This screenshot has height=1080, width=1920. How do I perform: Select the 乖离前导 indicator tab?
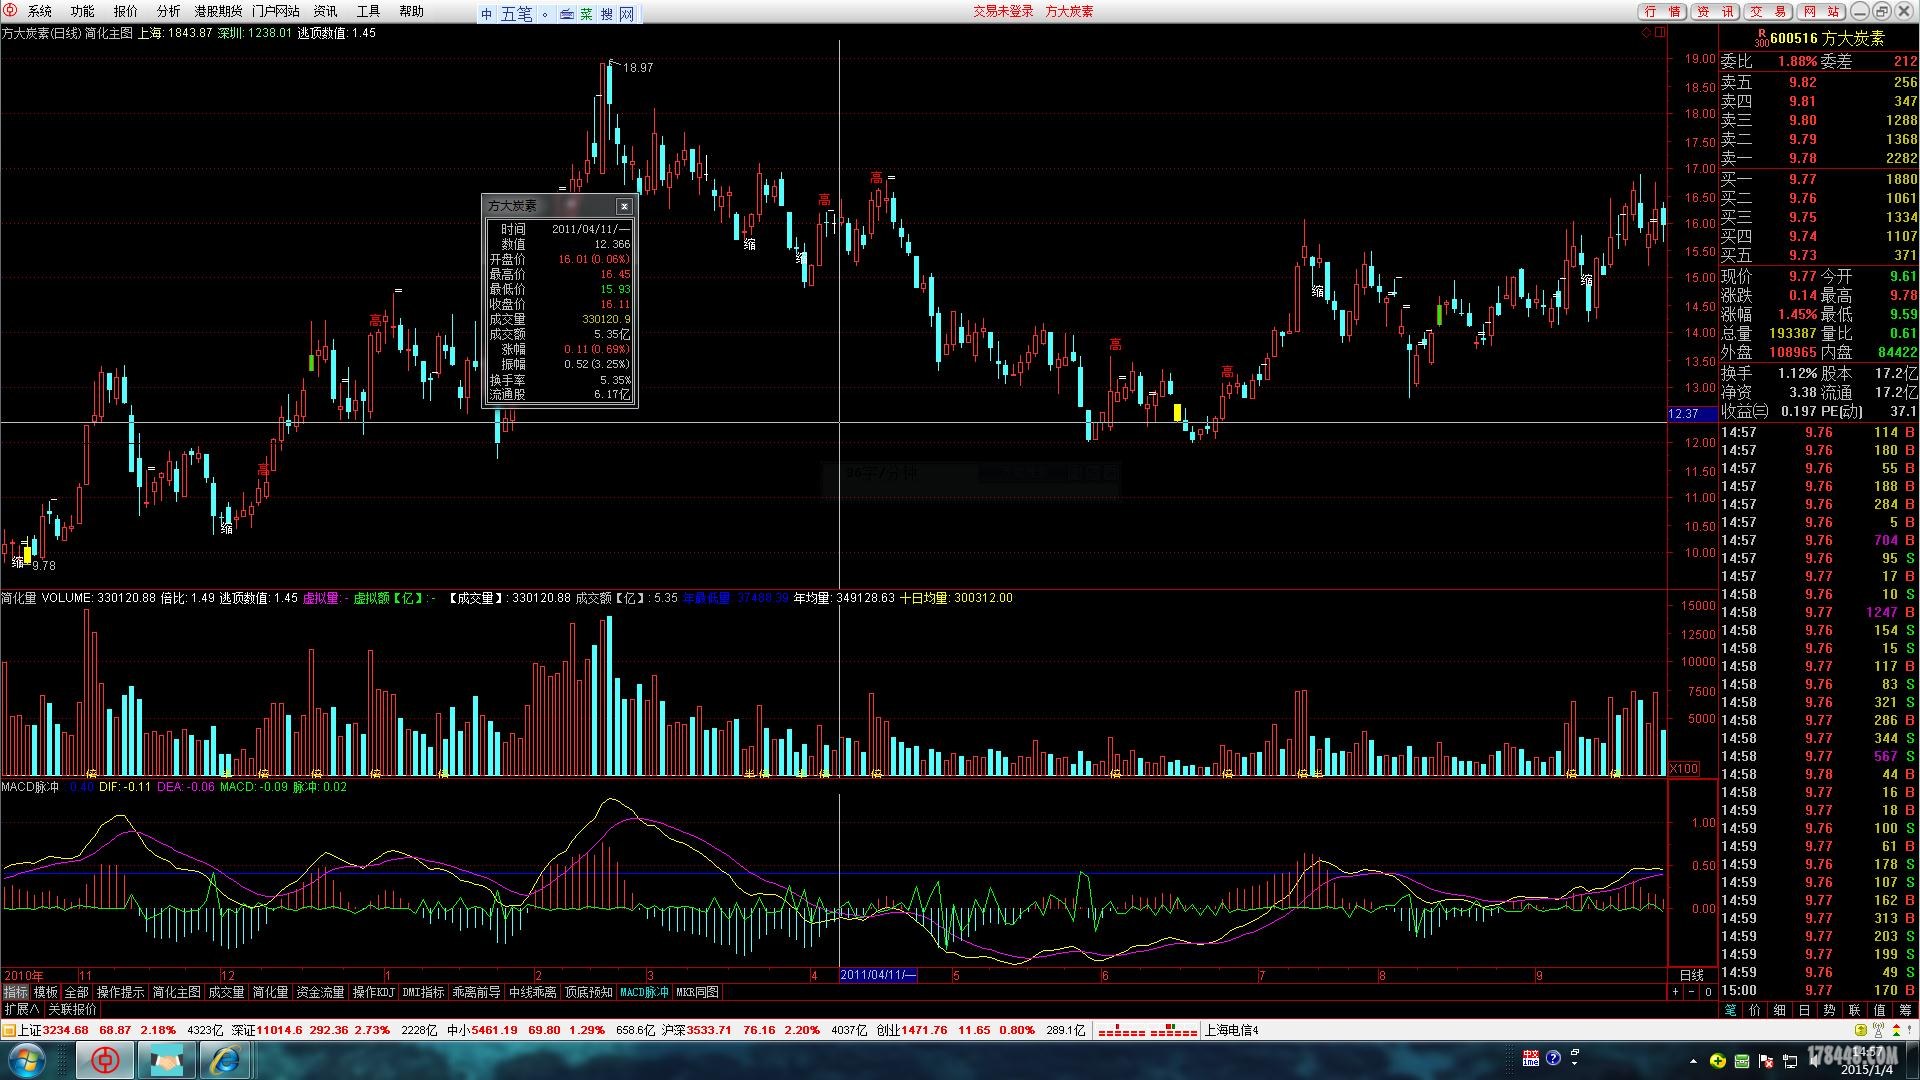click(x=477, y=992)
